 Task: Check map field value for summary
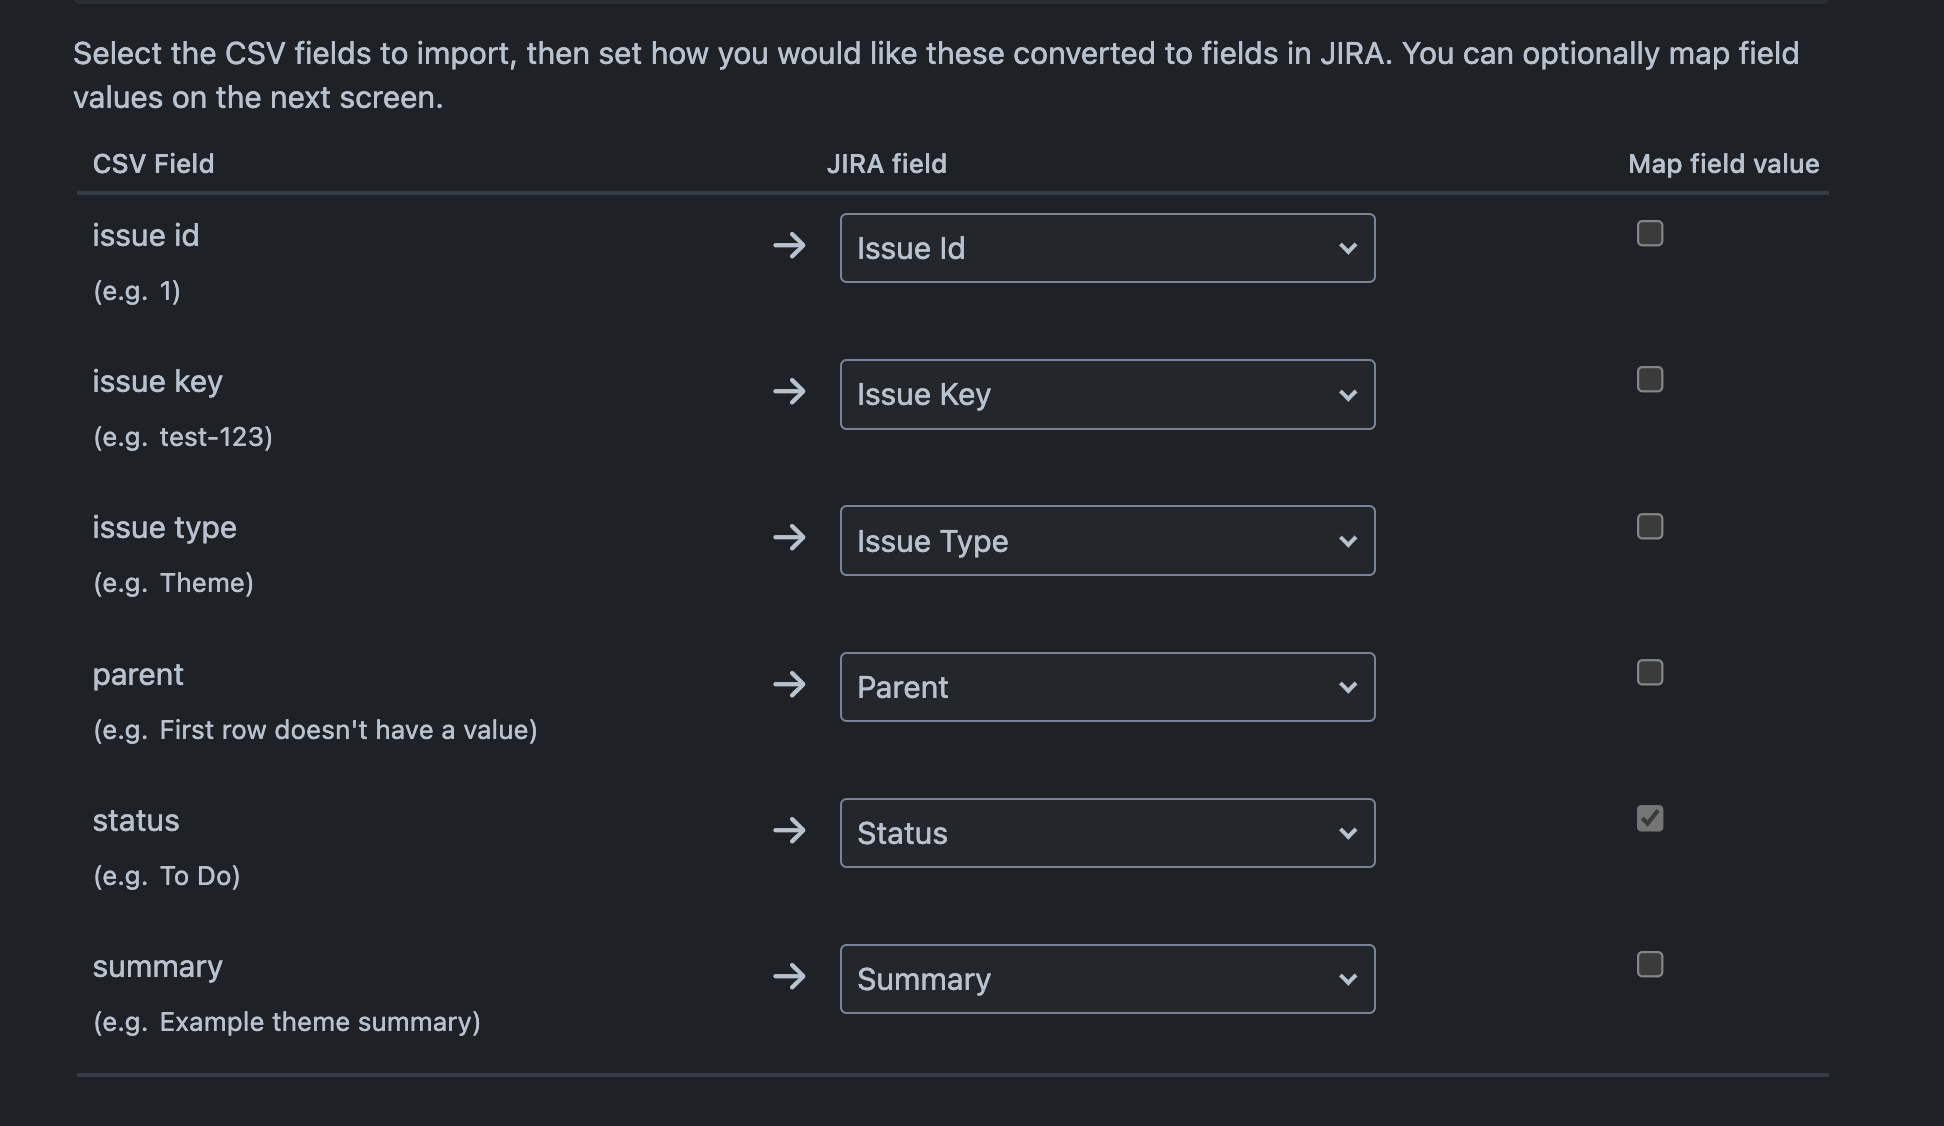click(1649, 965)
